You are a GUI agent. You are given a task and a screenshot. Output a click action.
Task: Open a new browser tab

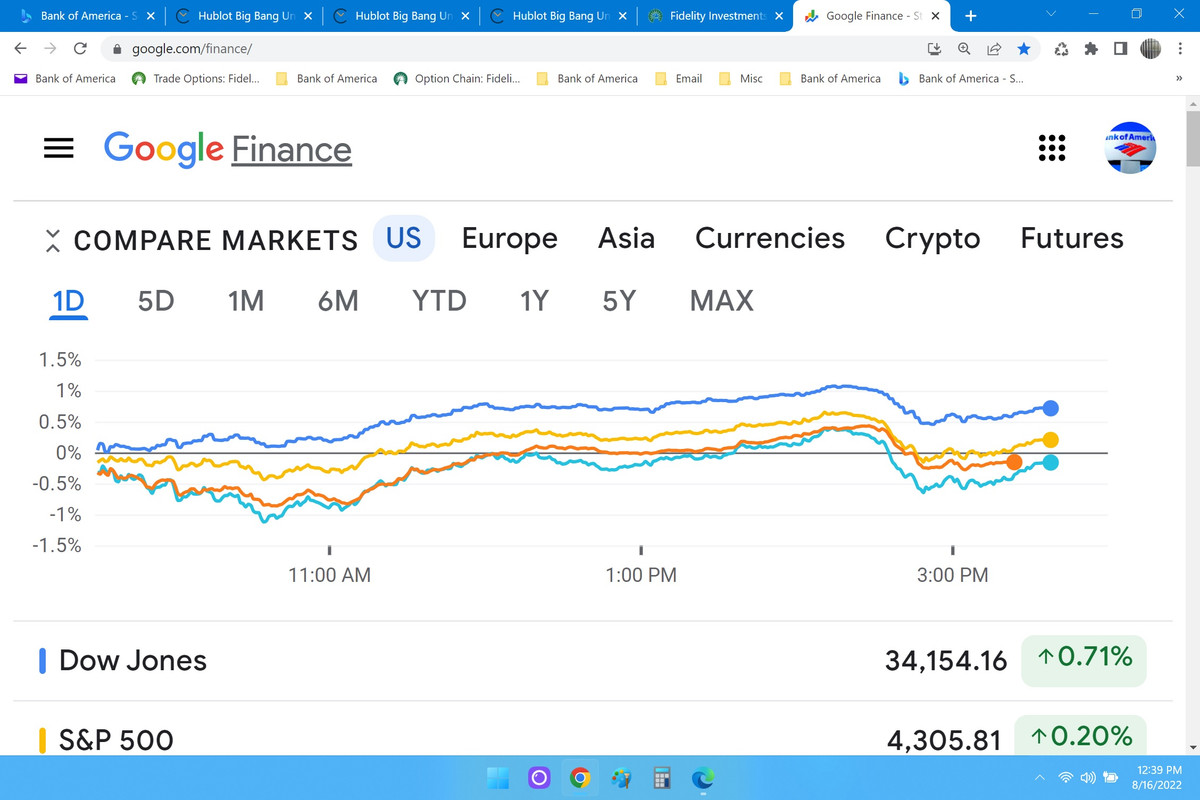coord(970,15)
